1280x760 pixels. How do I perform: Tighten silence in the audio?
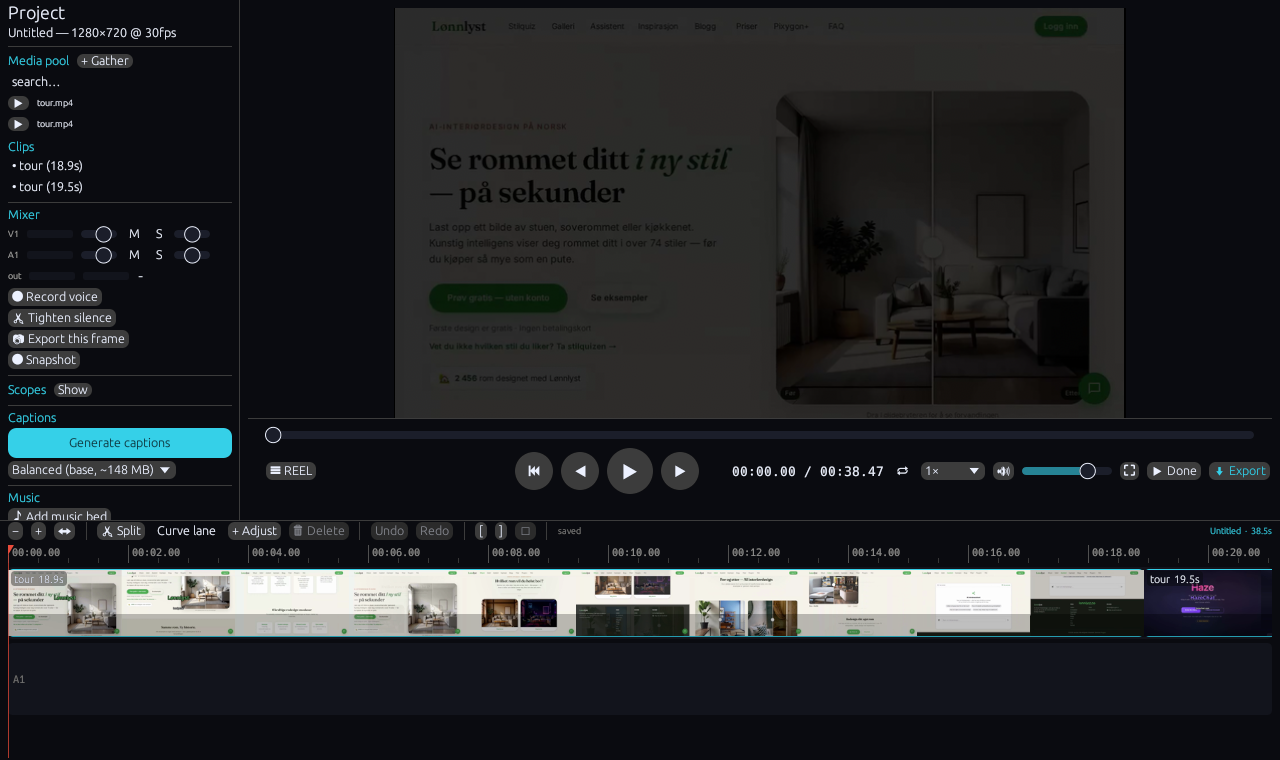(62, 318)
